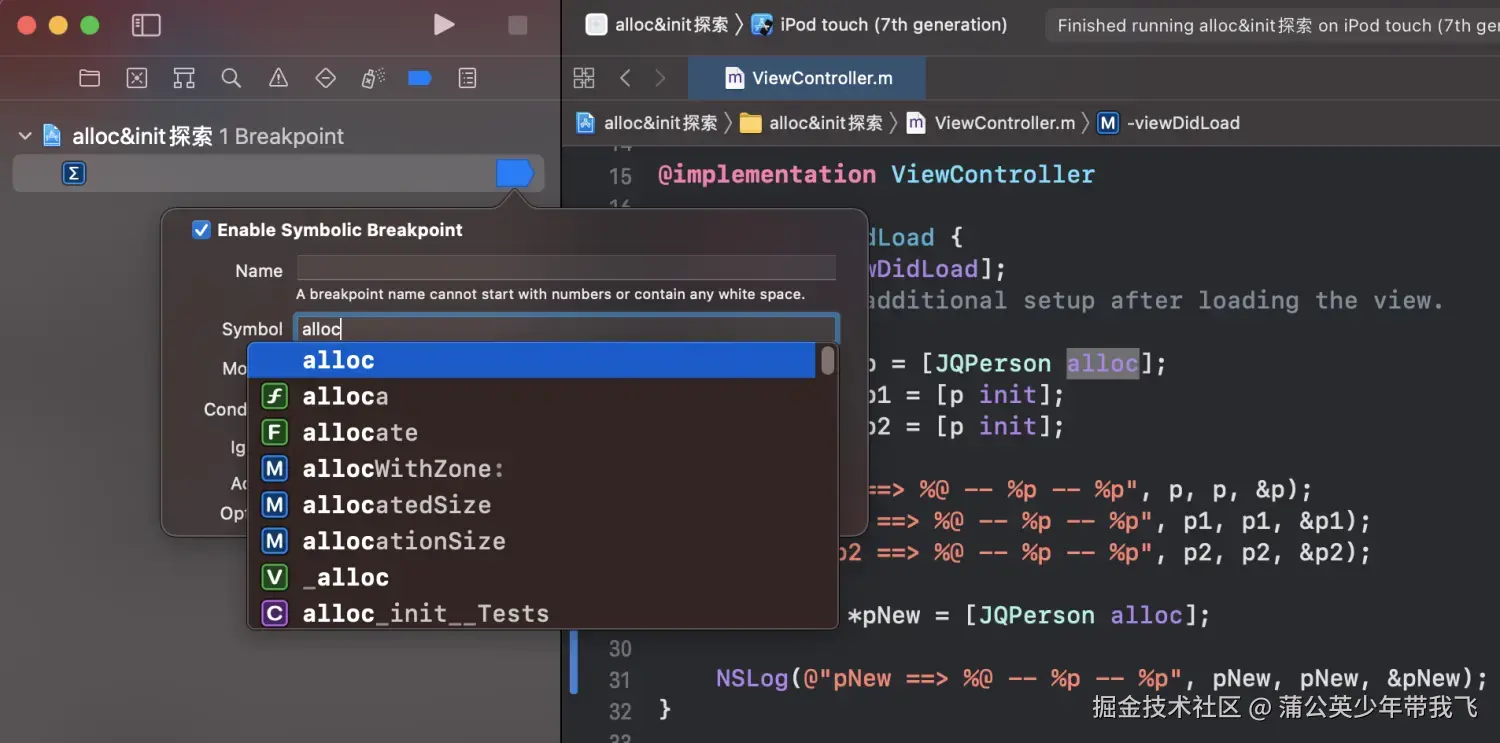This screenshot has width=1500, height=743.
Task: Open the Find navigator magnifier
Action: (231, 78)
